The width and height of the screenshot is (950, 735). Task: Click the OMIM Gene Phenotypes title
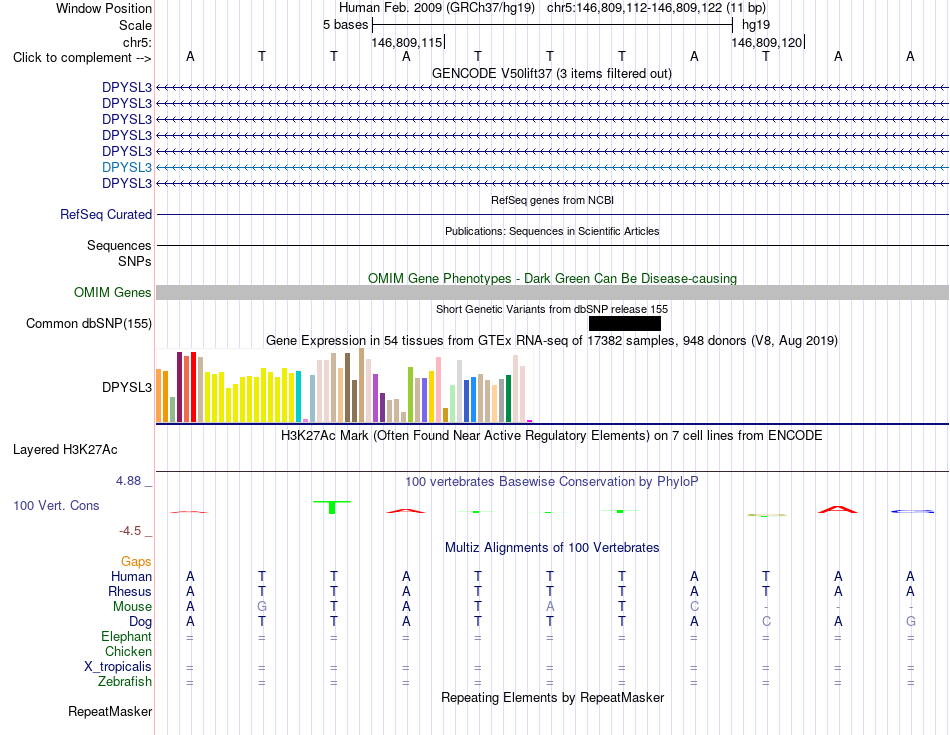(x=552, y=278)
